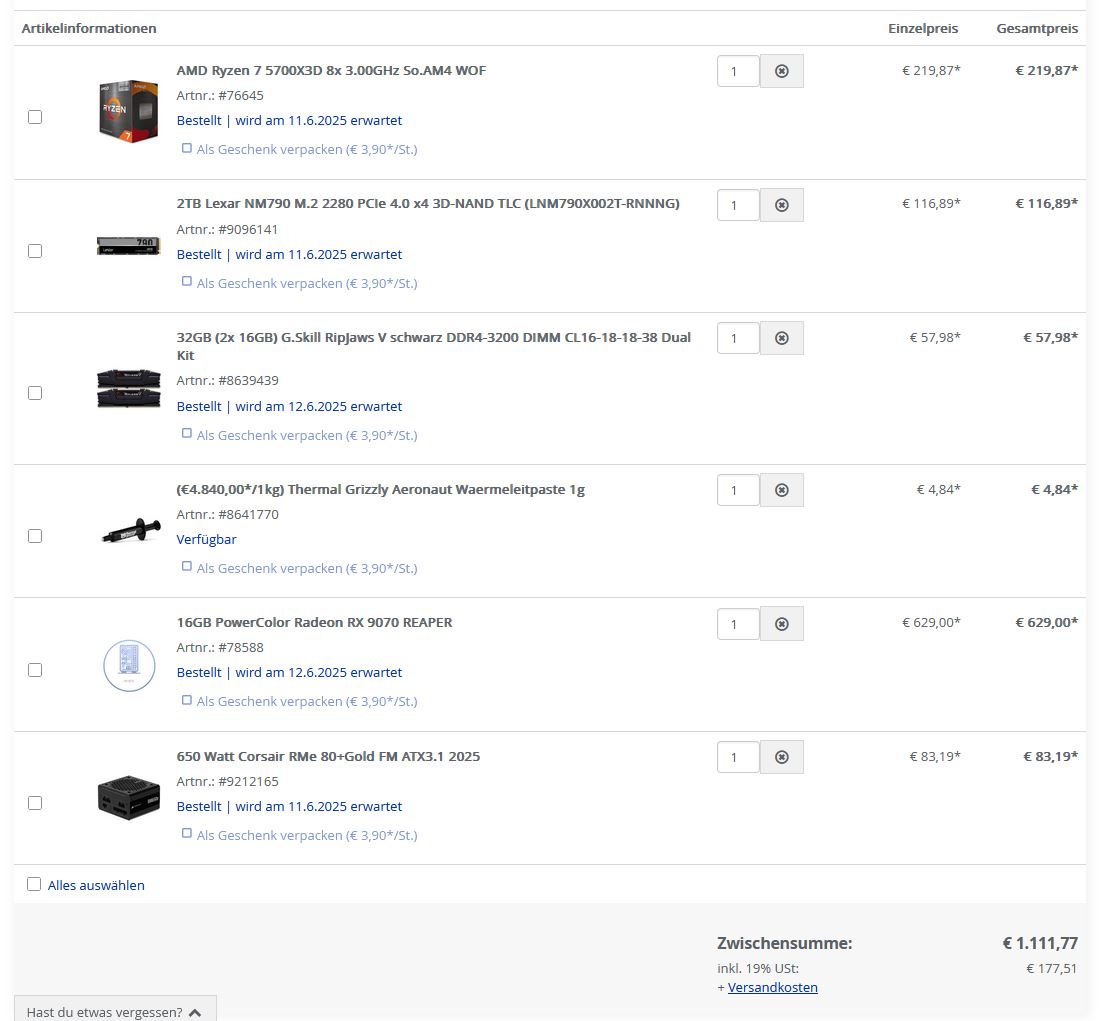The height and width of the screenshot is (1021, 1099).
Task: Open the 650 Watt Corsair RMe product title
Action: pos(328,756)
